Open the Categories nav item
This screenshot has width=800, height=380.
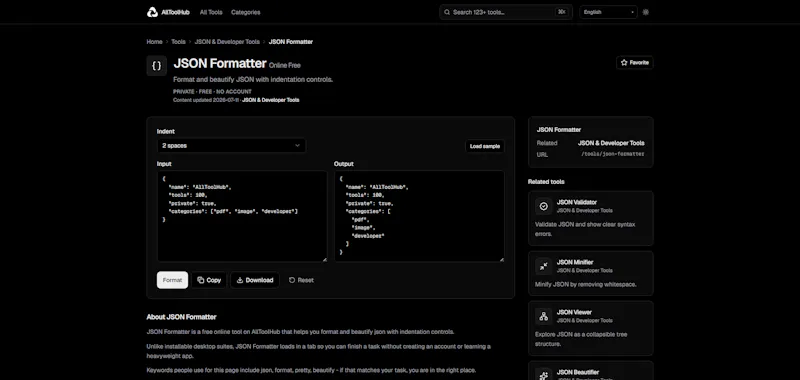(x=245, y=12)
